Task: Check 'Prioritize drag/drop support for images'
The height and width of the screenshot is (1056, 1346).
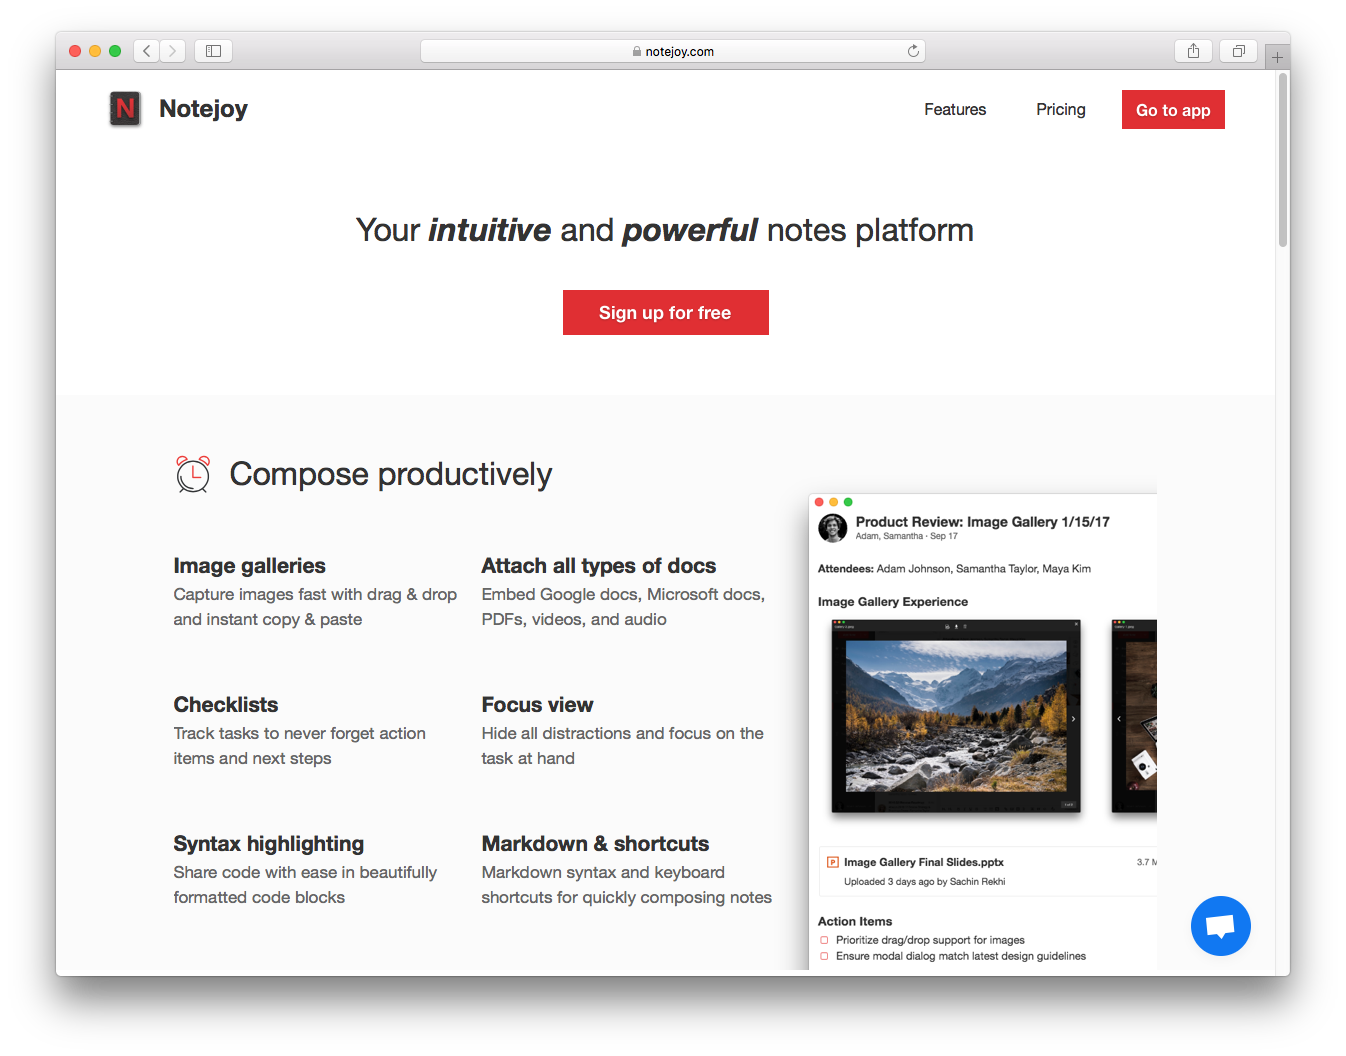Action: 824,940
